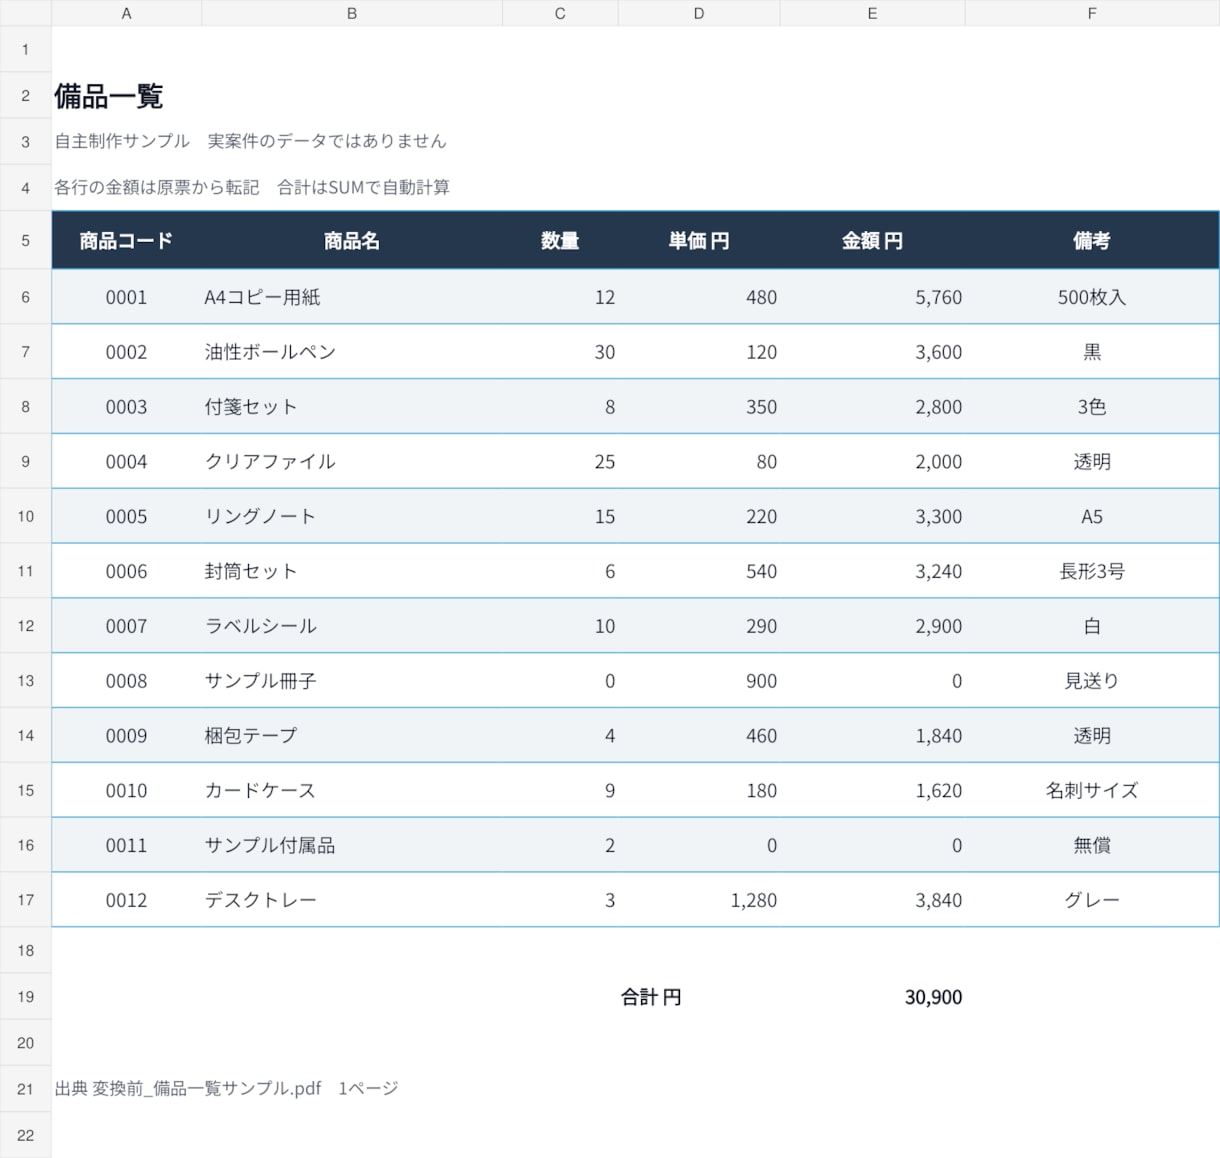
Task: Select cell サンプル冊子
Action: click(x=352, y=681)
